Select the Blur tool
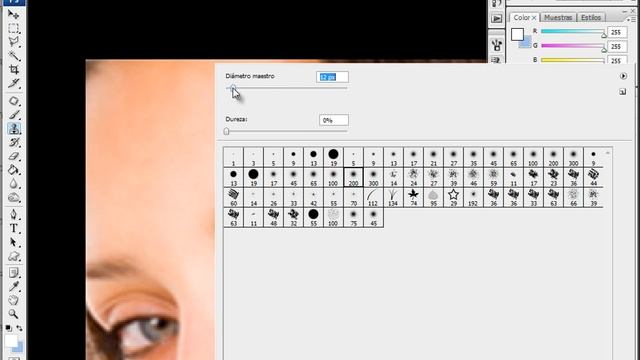The image size is (640, 360). point(14,184)
